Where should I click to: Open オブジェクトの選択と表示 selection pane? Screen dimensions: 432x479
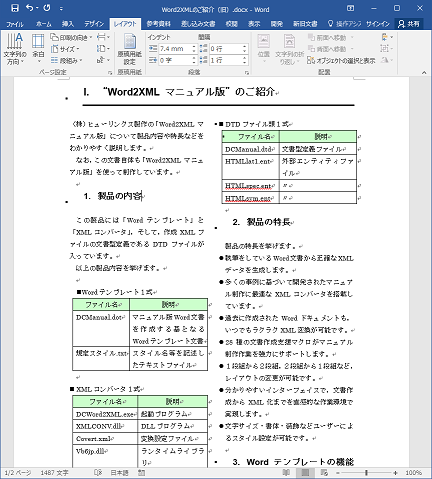coord(341,60)
